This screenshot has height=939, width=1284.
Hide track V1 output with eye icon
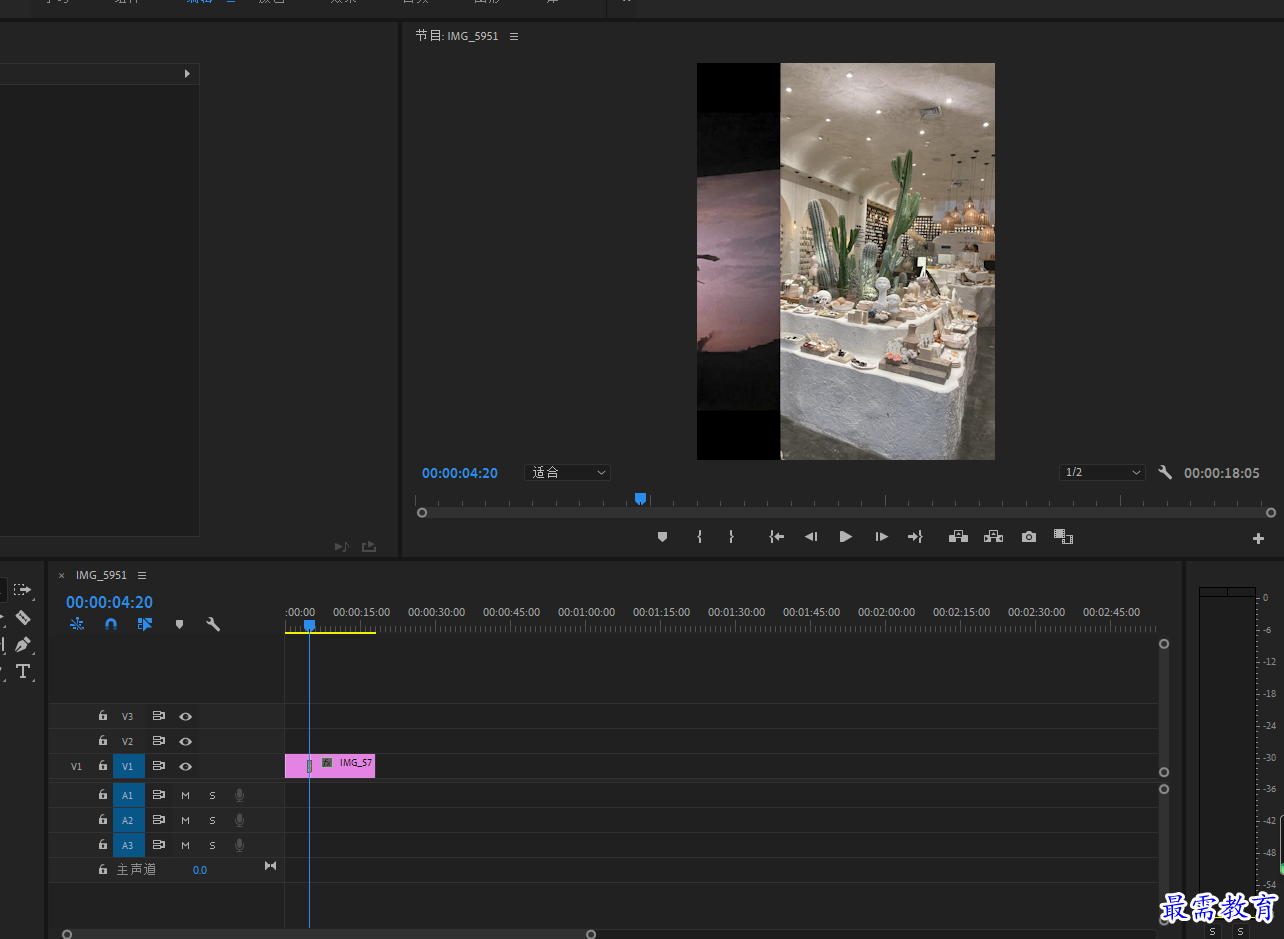[185, 766]
